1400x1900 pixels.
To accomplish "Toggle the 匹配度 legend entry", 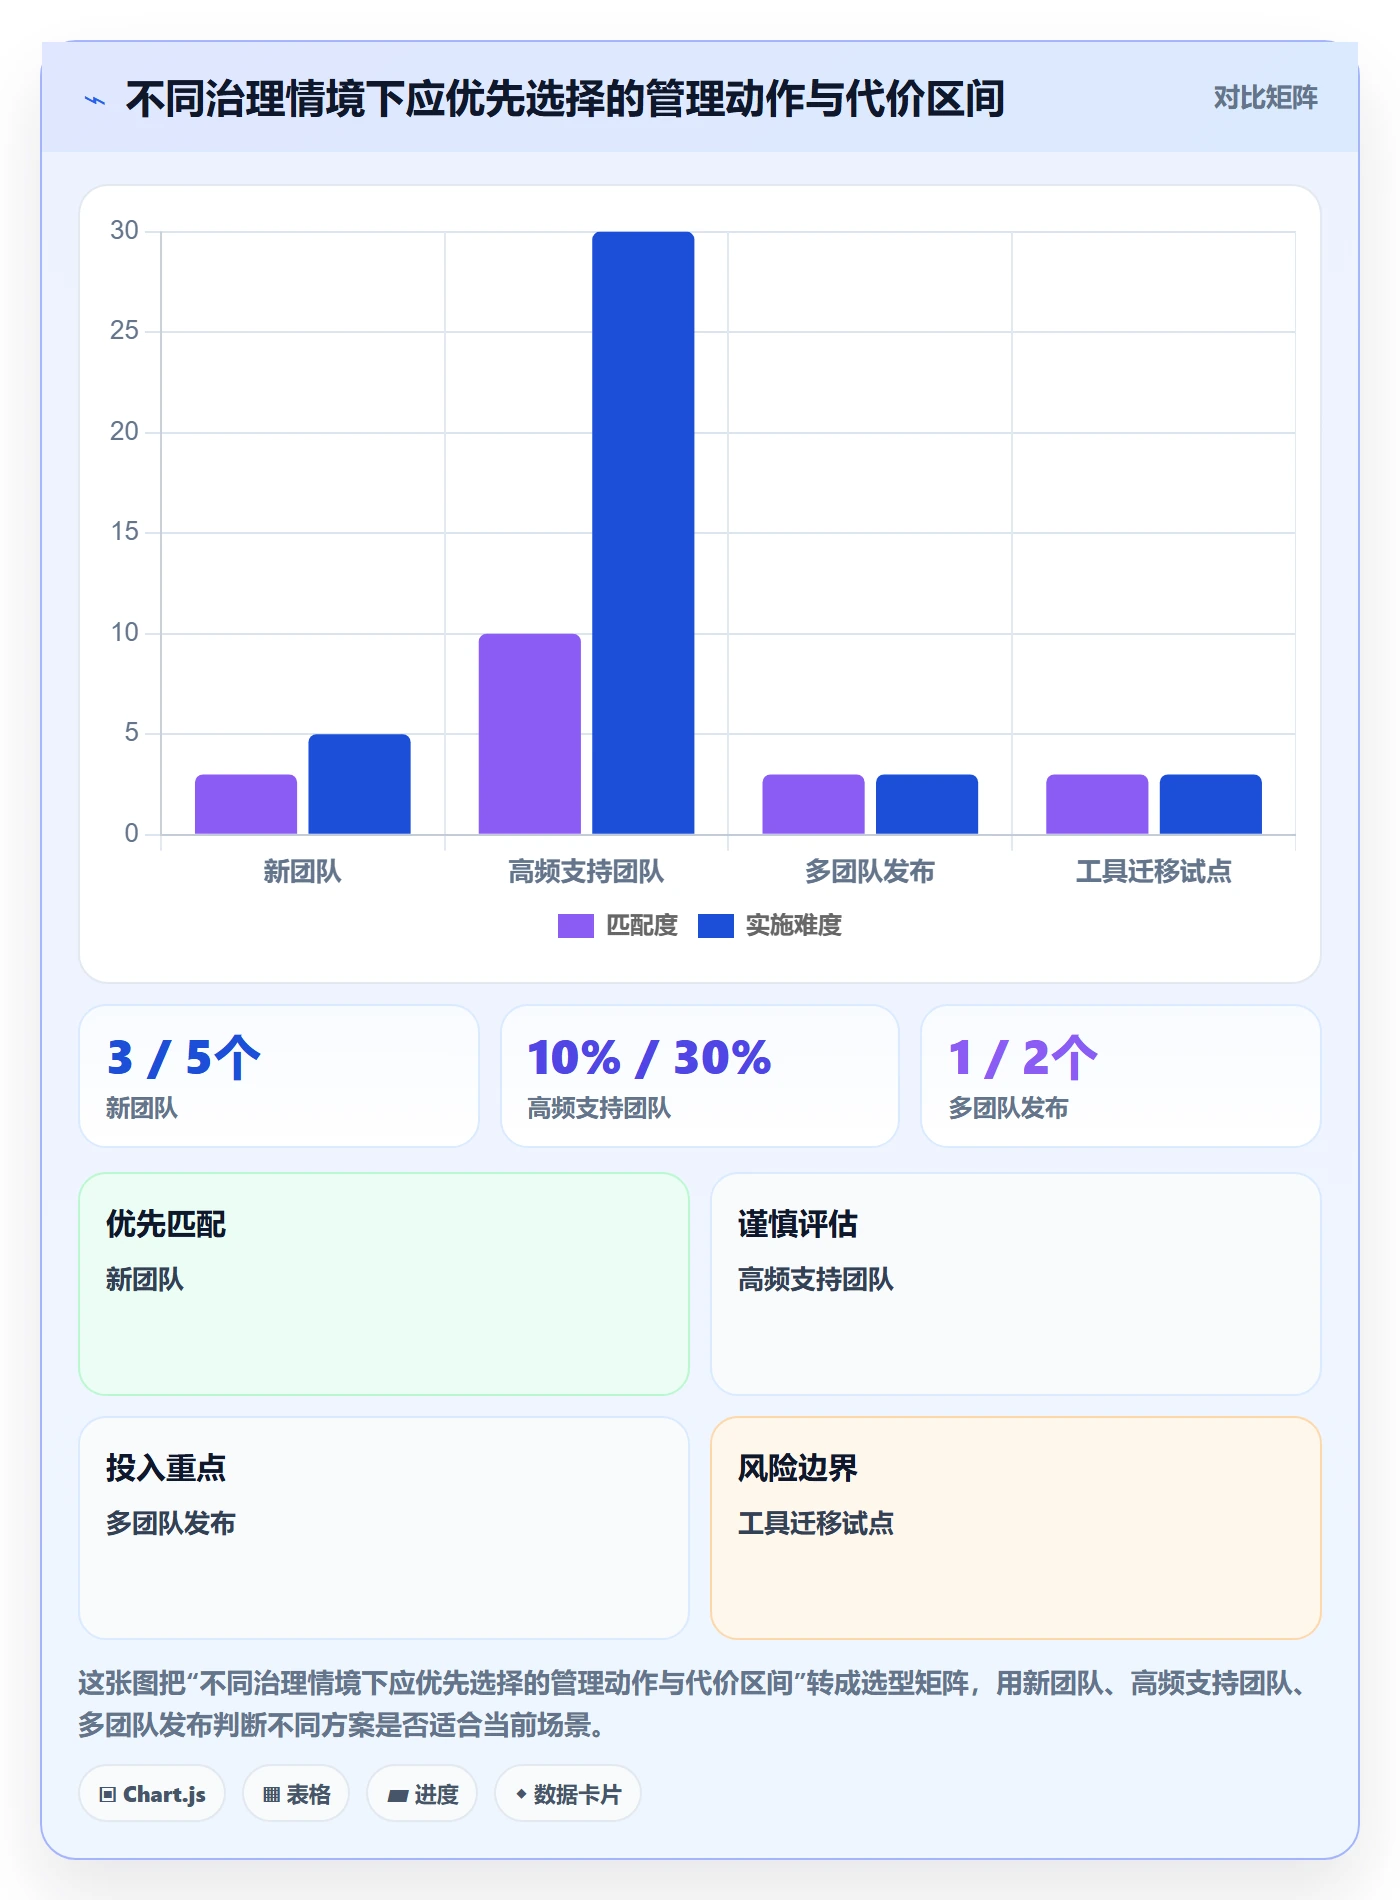I will (617, 926).
